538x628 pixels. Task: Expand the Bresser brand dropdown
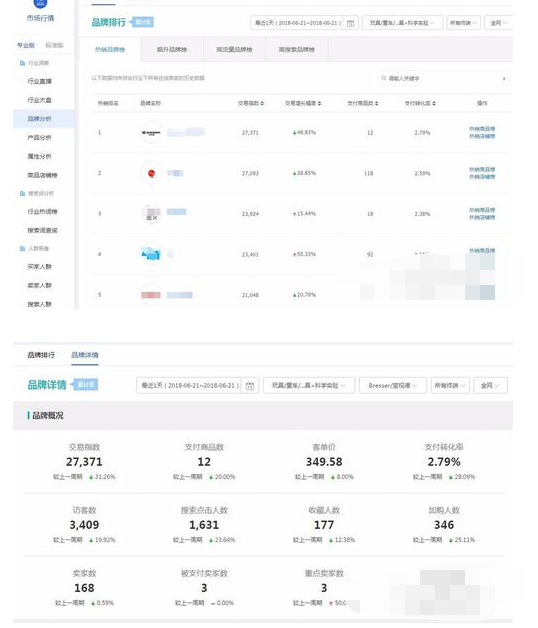[x=393, y=386]
